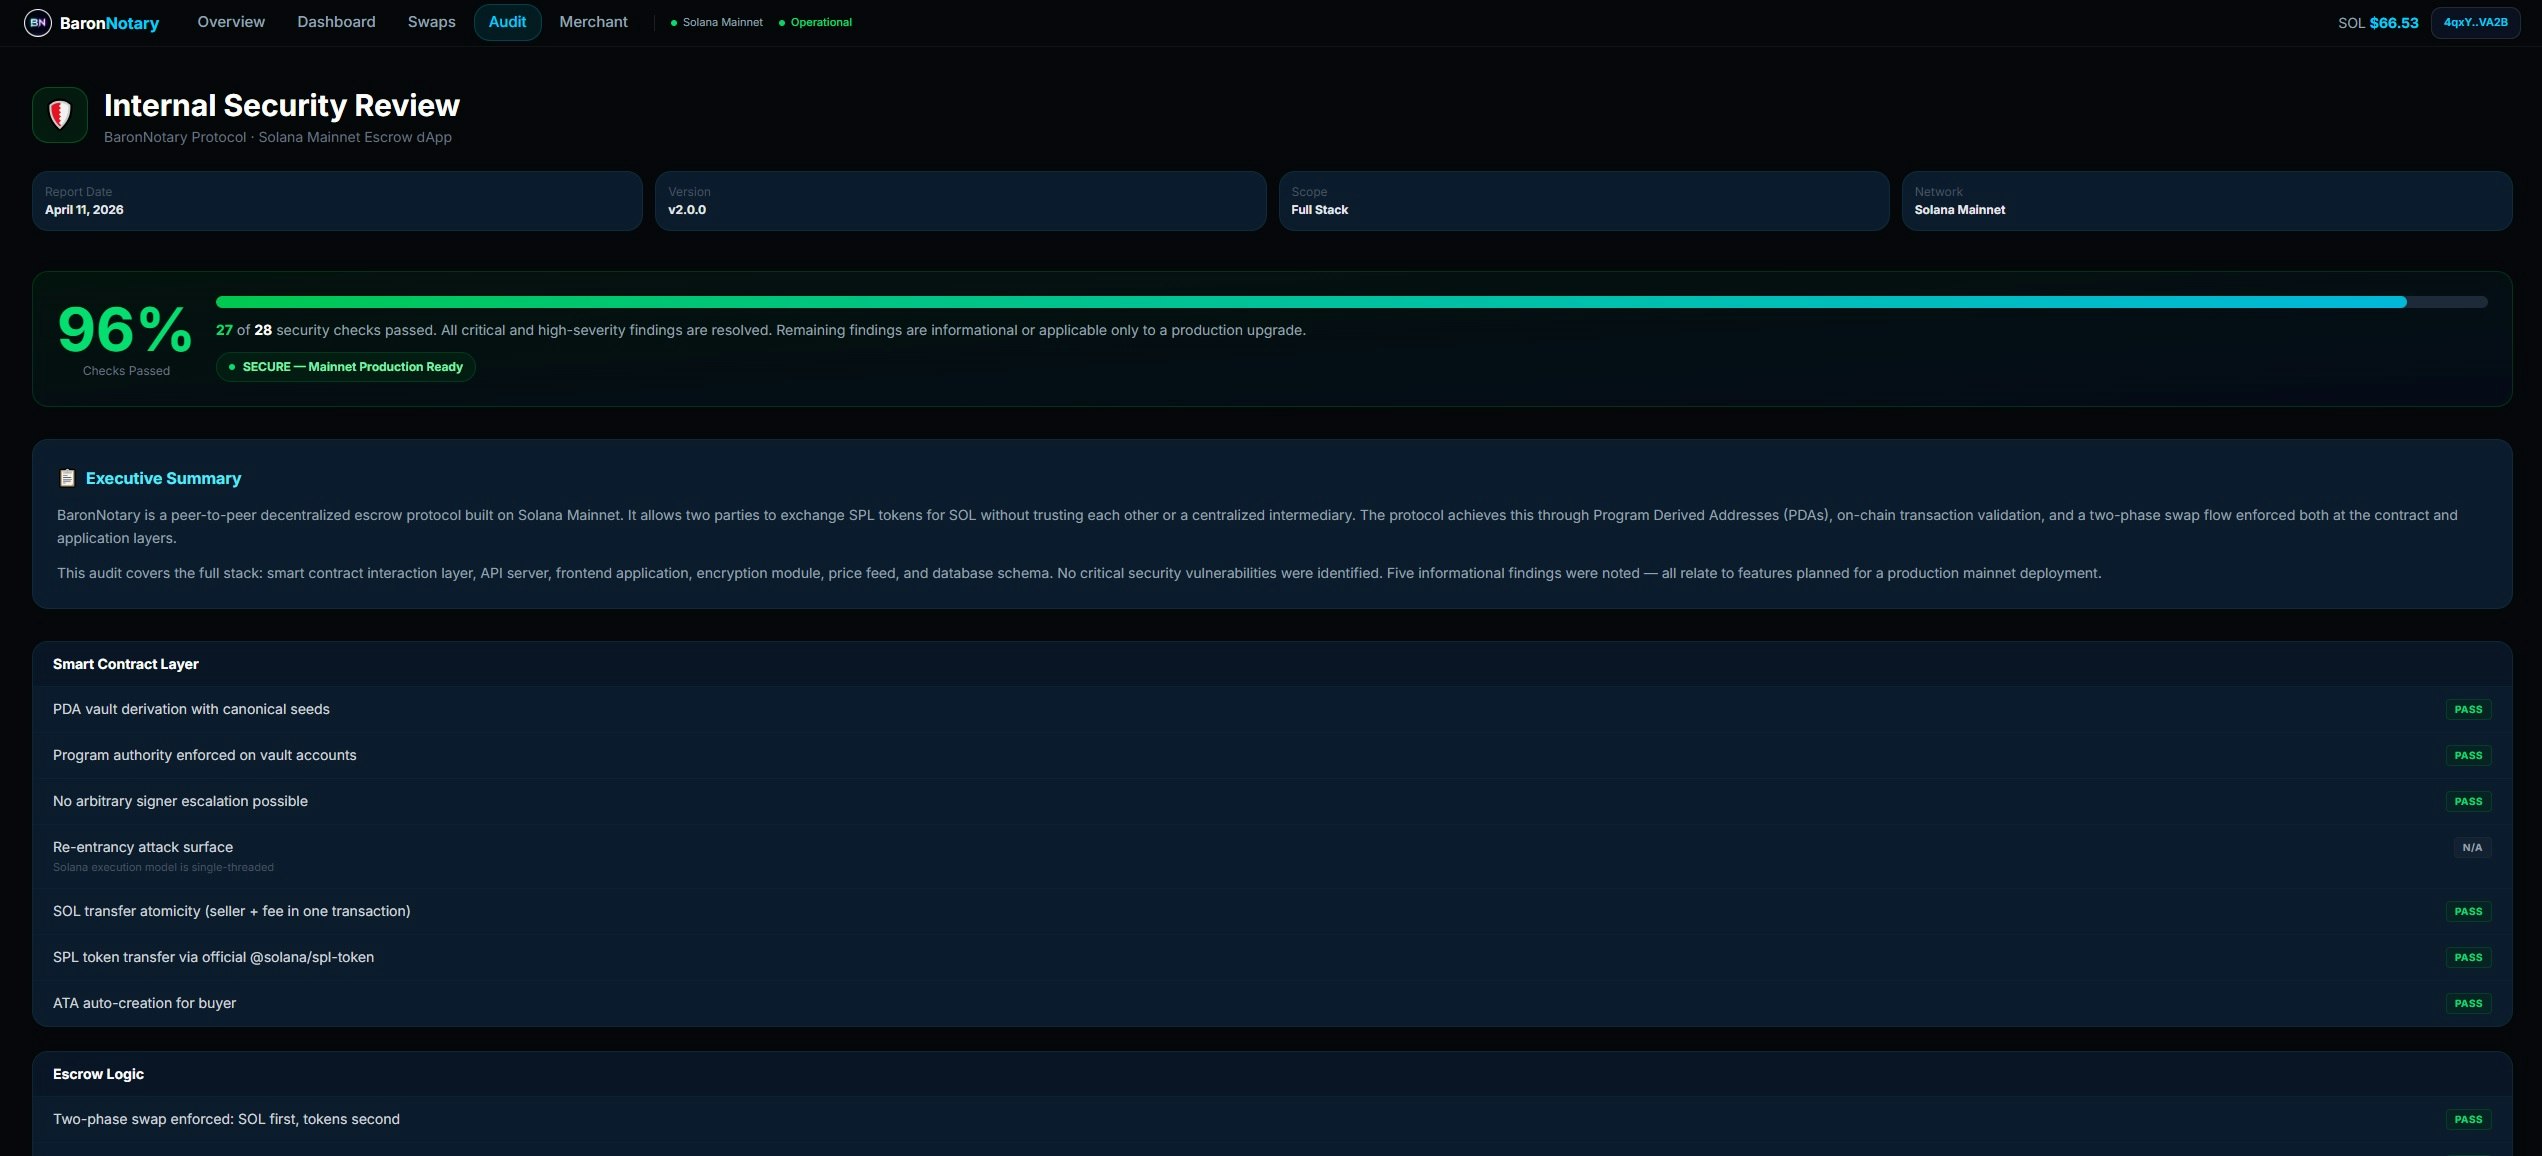
Task: Open the Dashboard tab
Action: (336, 22)
